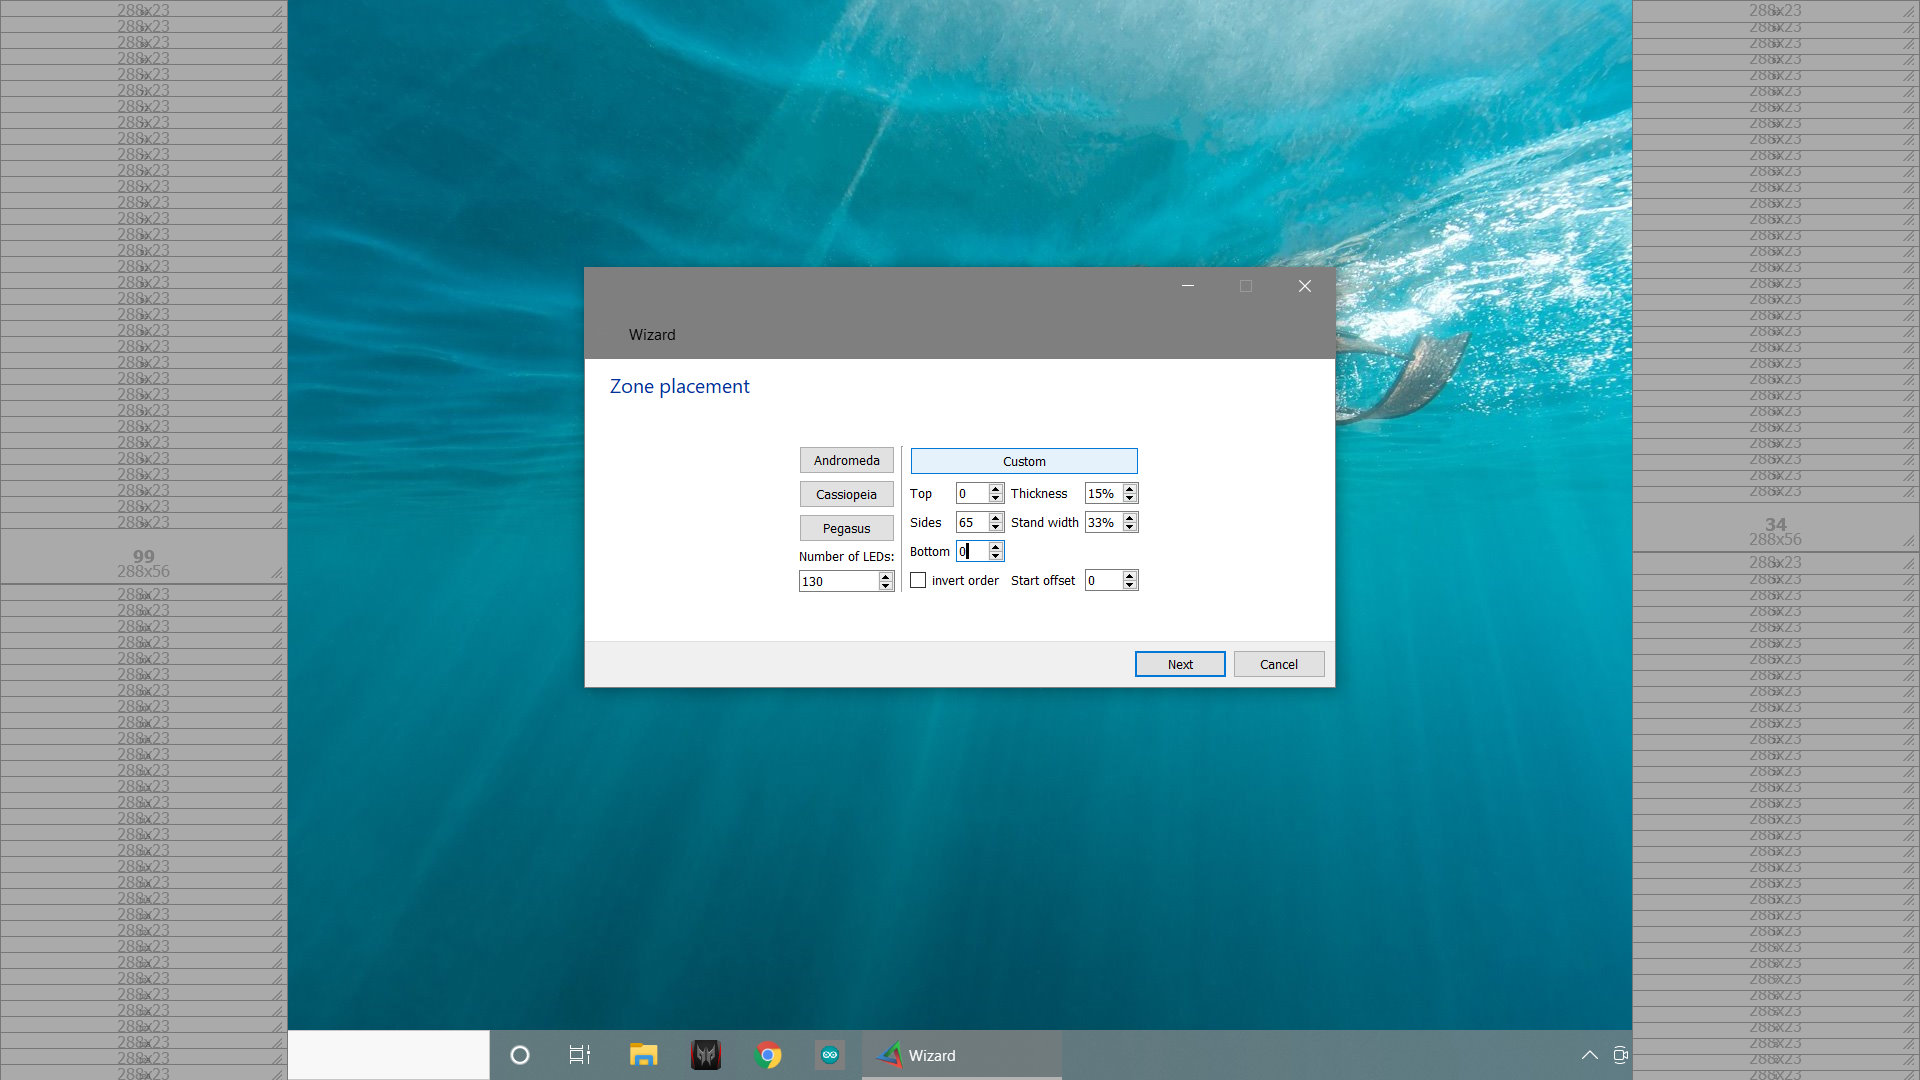The width and height of the screenshot is (1920, 1080).
Task: Apply the Andromeda zone preset
Action: 846,460
